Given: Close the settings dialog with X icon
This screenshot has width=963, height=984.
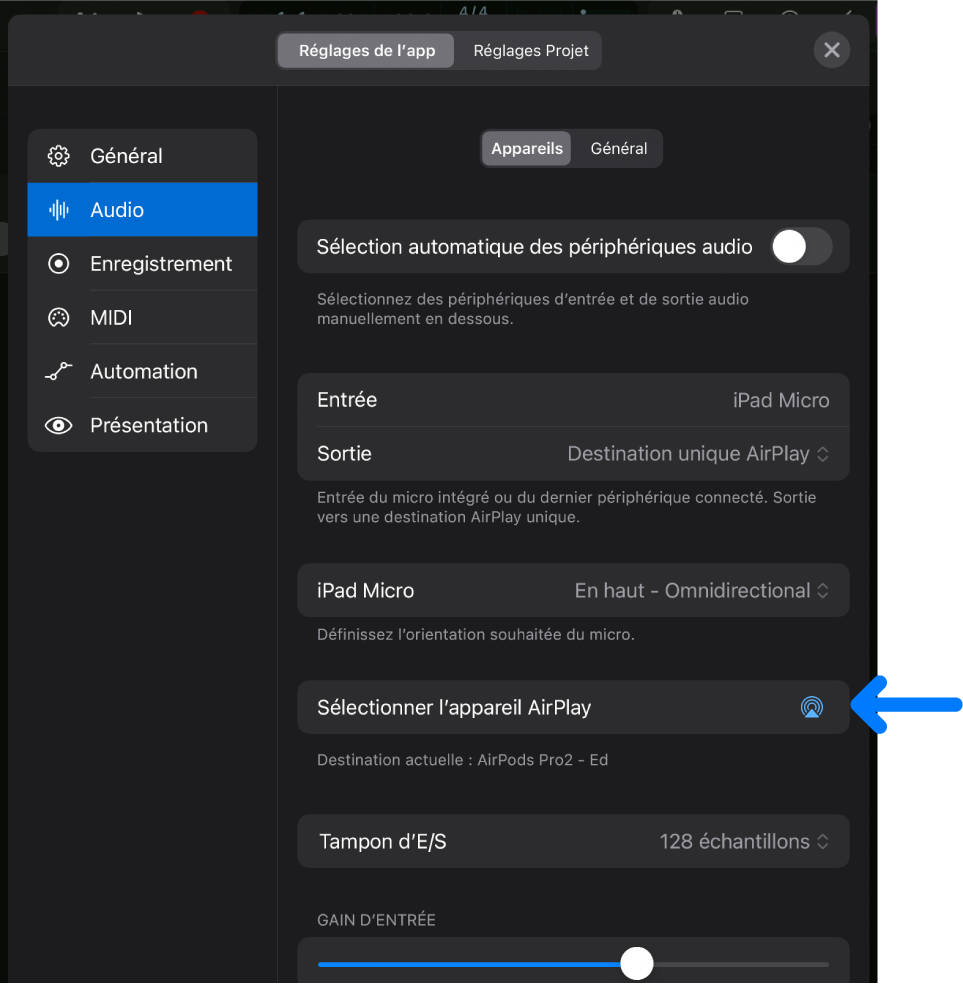Looking at the screenshot, I should (x=831, y=50).
